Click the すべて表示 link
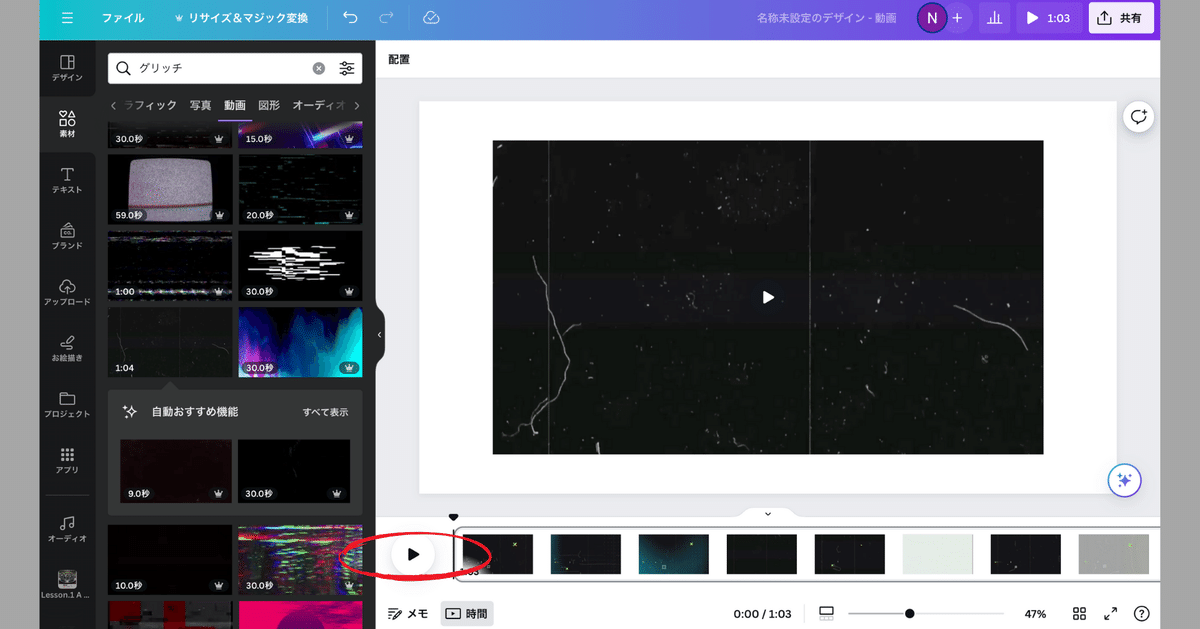 tap(326, 412)
